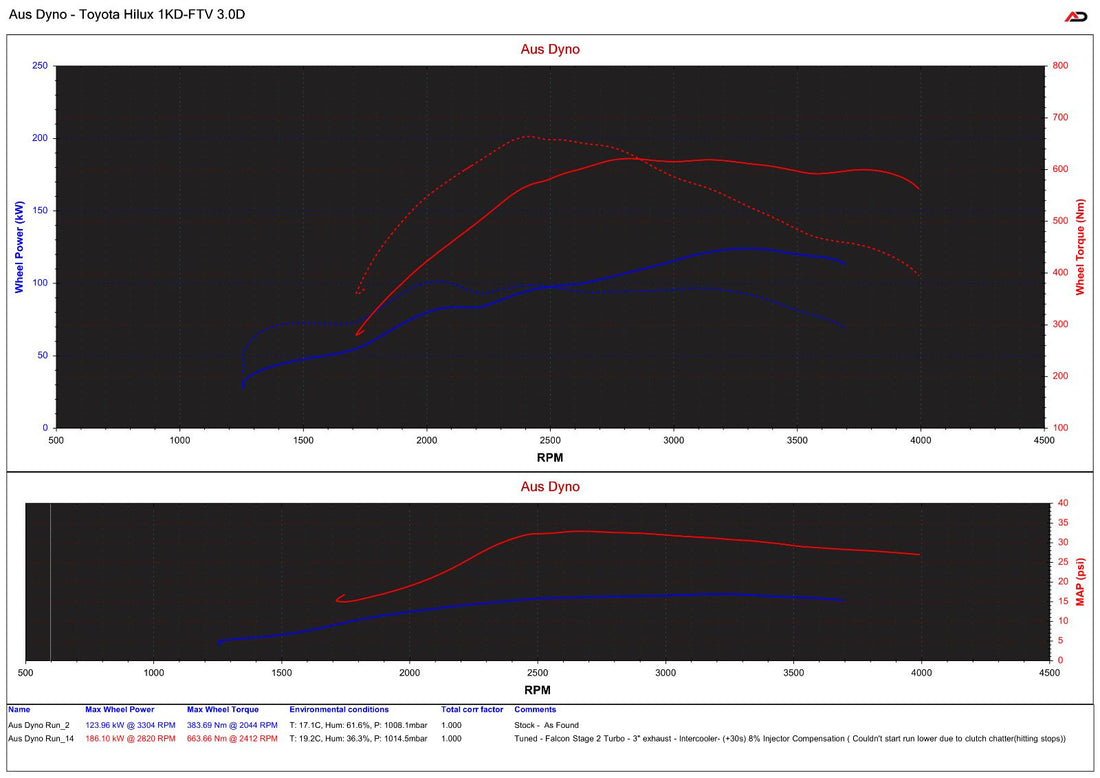Sort by the 'Name' column header
This screenshot has height=778, width=1100.
coord(19,710)
